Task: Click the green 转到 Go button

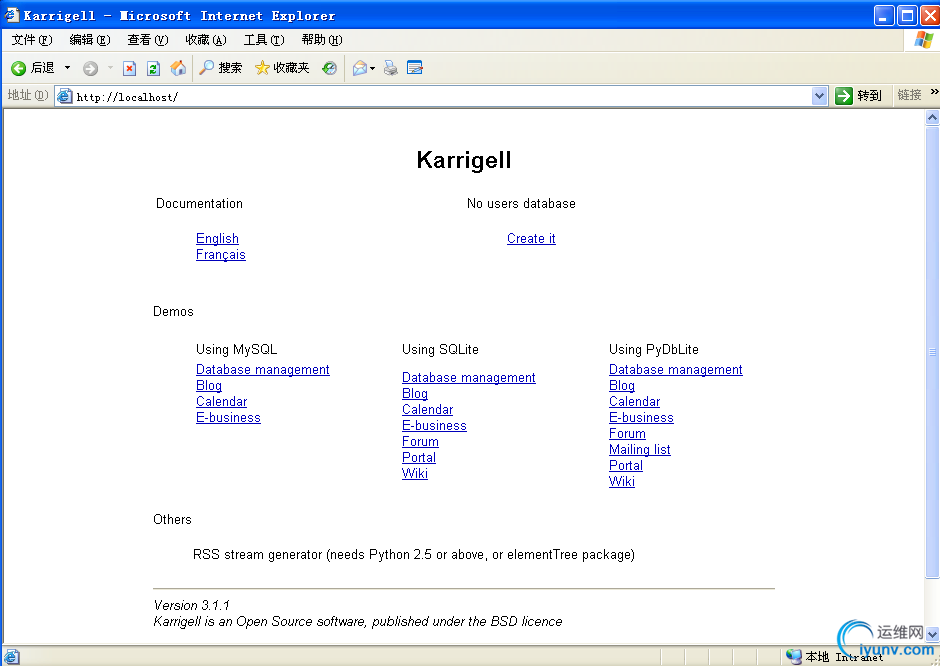Action: click(x=858, y=95)
